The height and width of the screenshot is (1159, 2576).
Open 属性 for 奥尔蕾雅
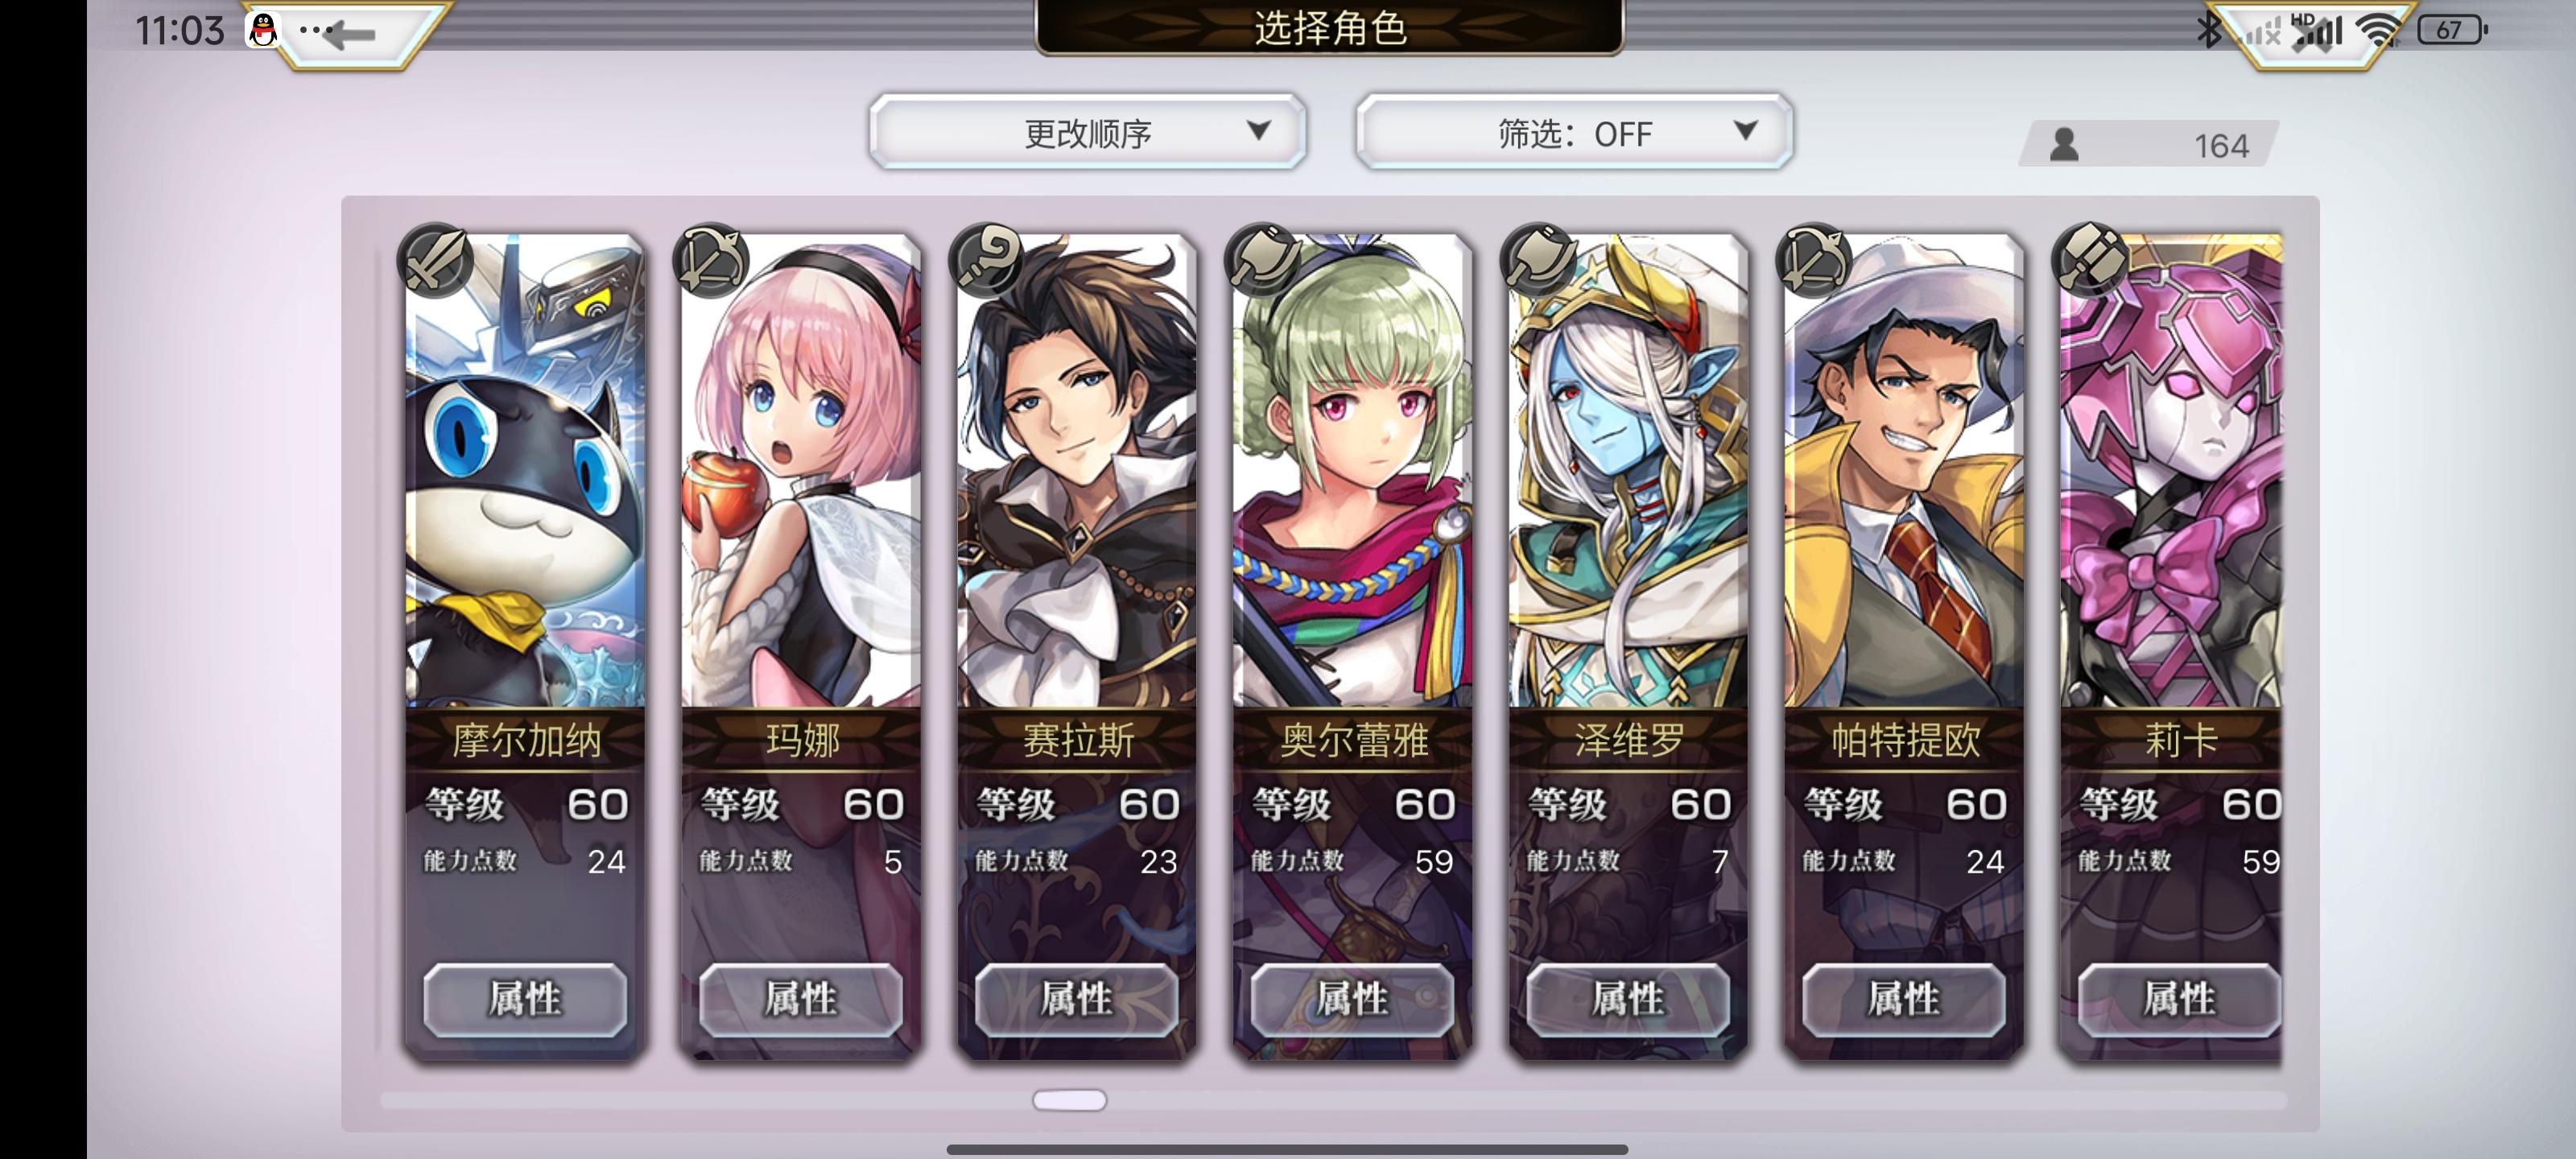pyautogui.click(x=1352, y=999)
